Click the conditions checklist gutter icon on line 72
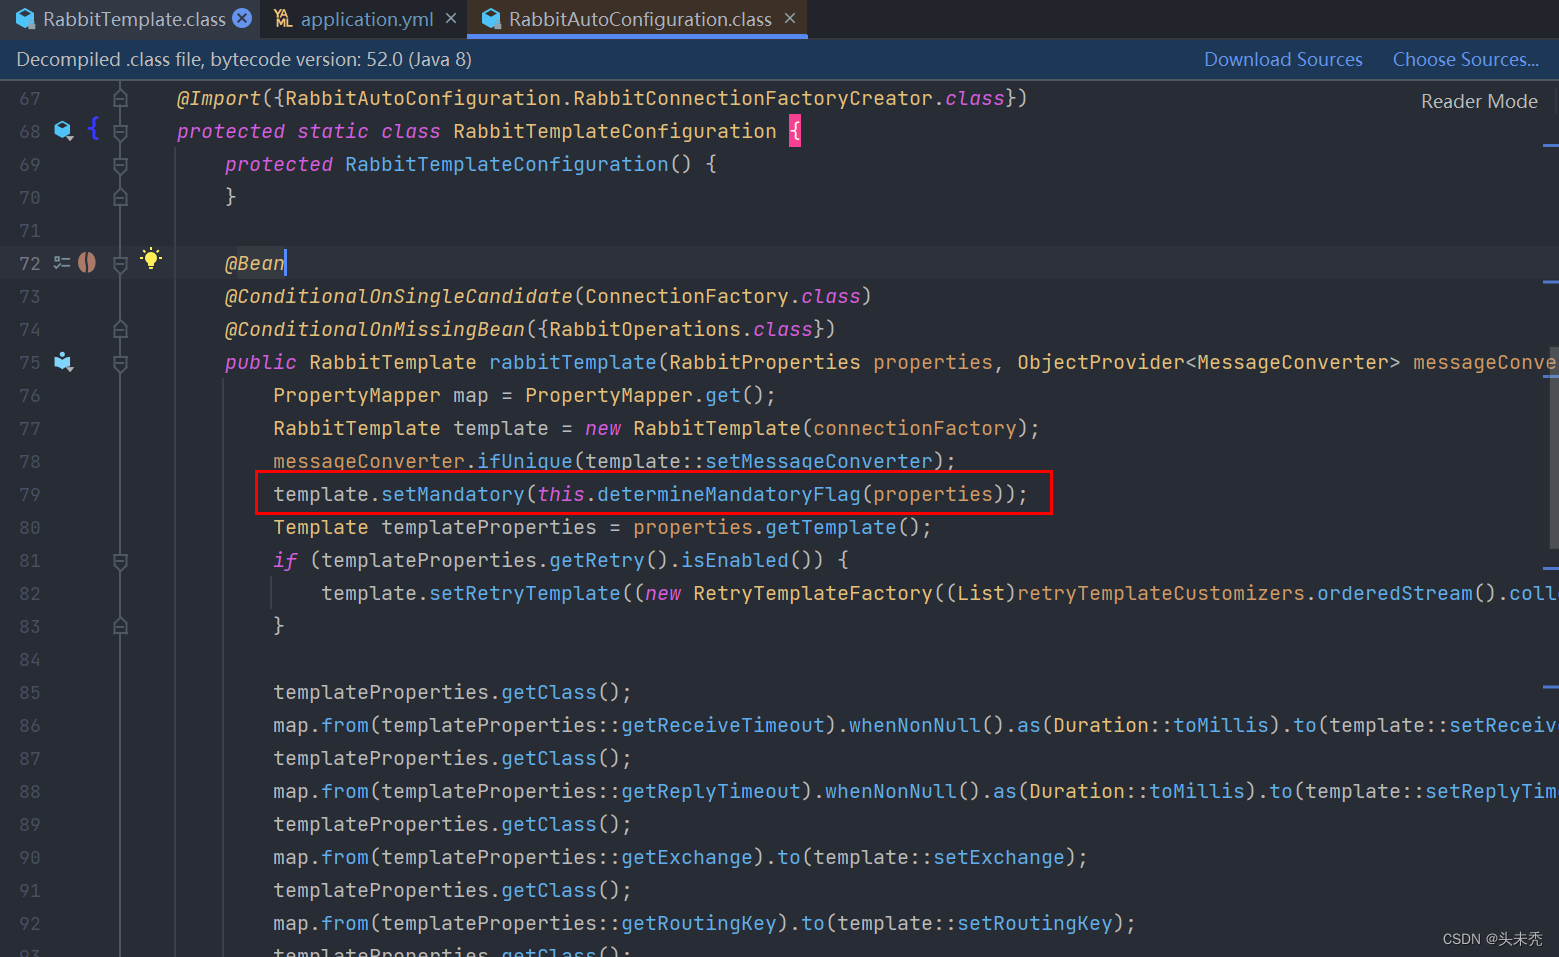 (62, 263)
